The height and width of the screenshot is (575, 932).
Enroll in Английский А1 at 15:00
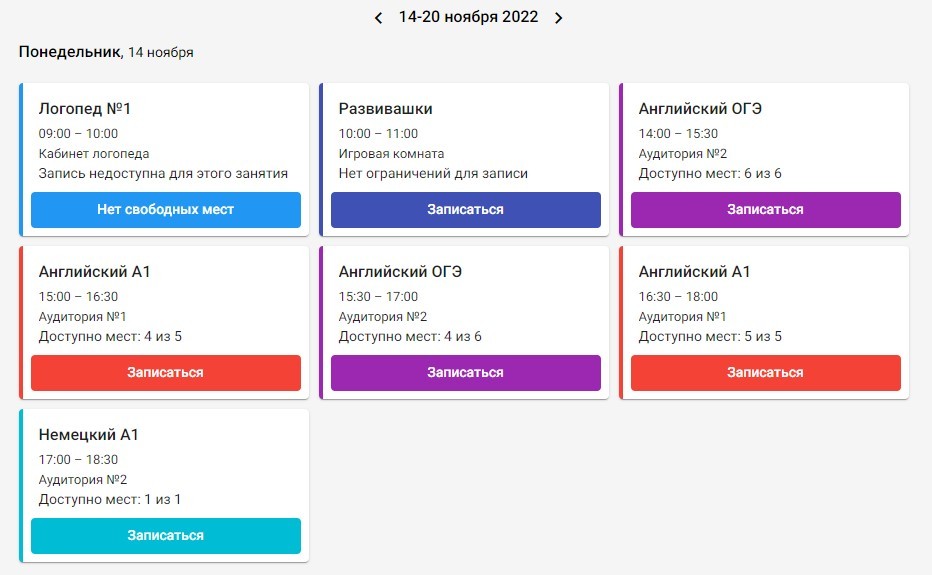coord(166,373)
